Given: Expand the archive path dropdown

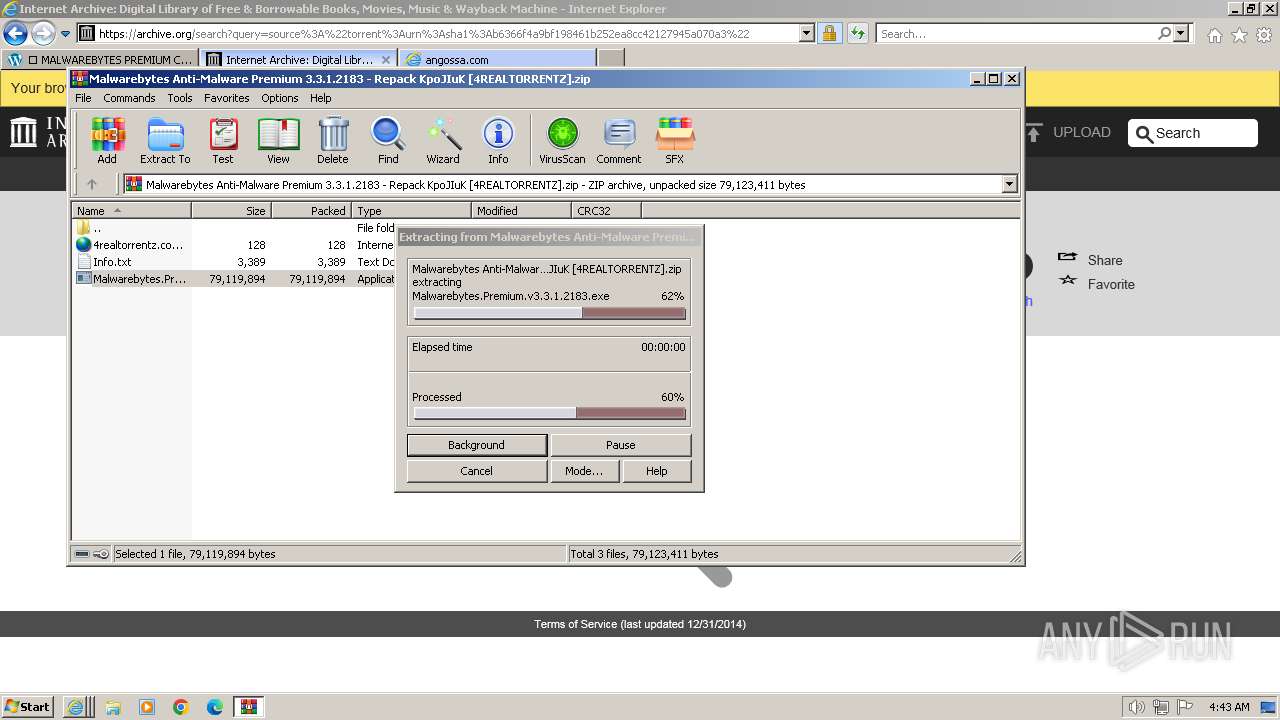Looking at the screenshot, I should coord(1009,184).
